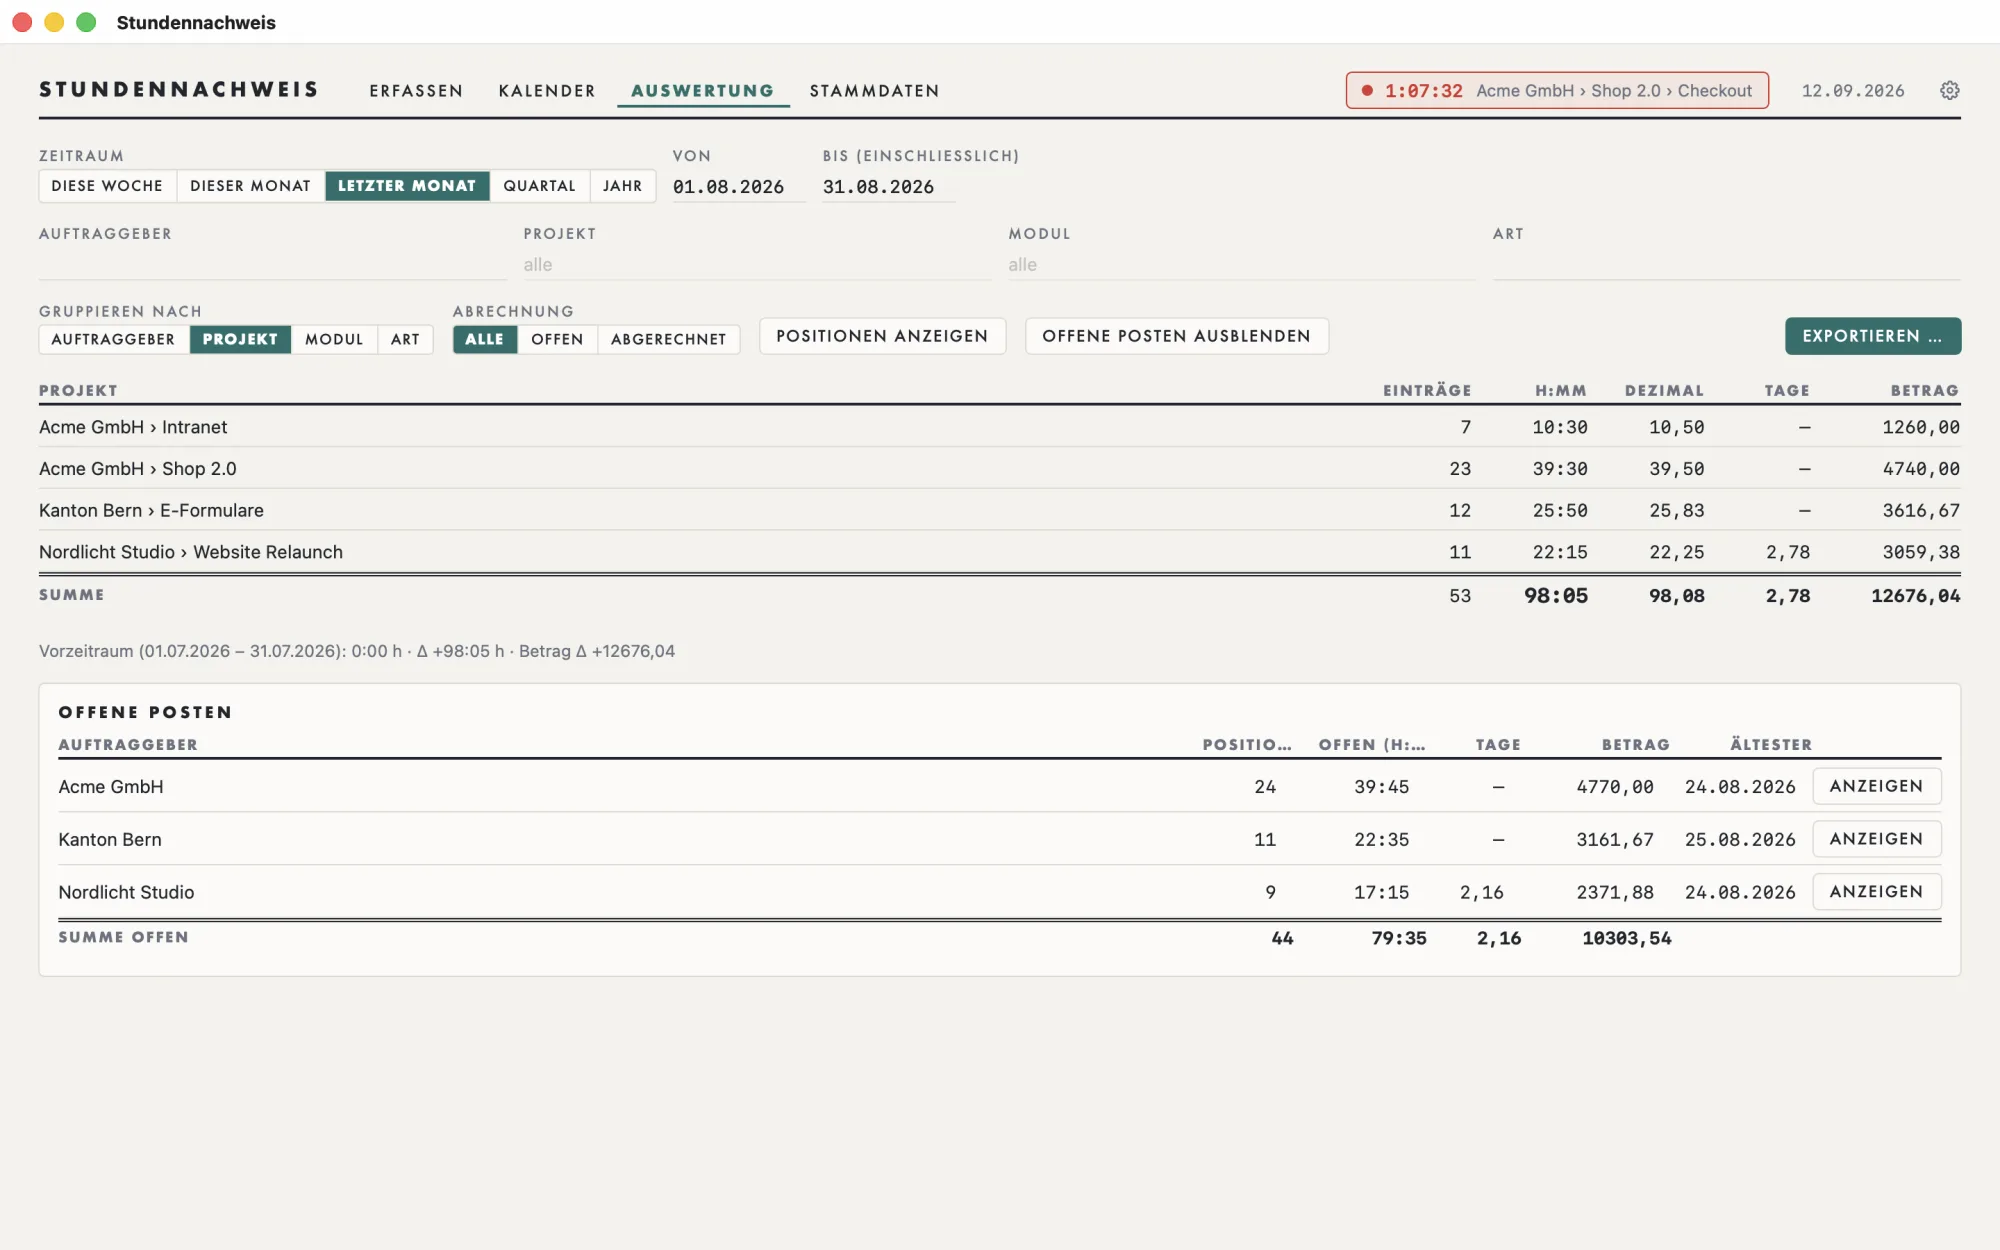The height and width of the screenshot is (1250, 2000).
Task: Open the Auftraggeber filter field
Action: point(272,264)
